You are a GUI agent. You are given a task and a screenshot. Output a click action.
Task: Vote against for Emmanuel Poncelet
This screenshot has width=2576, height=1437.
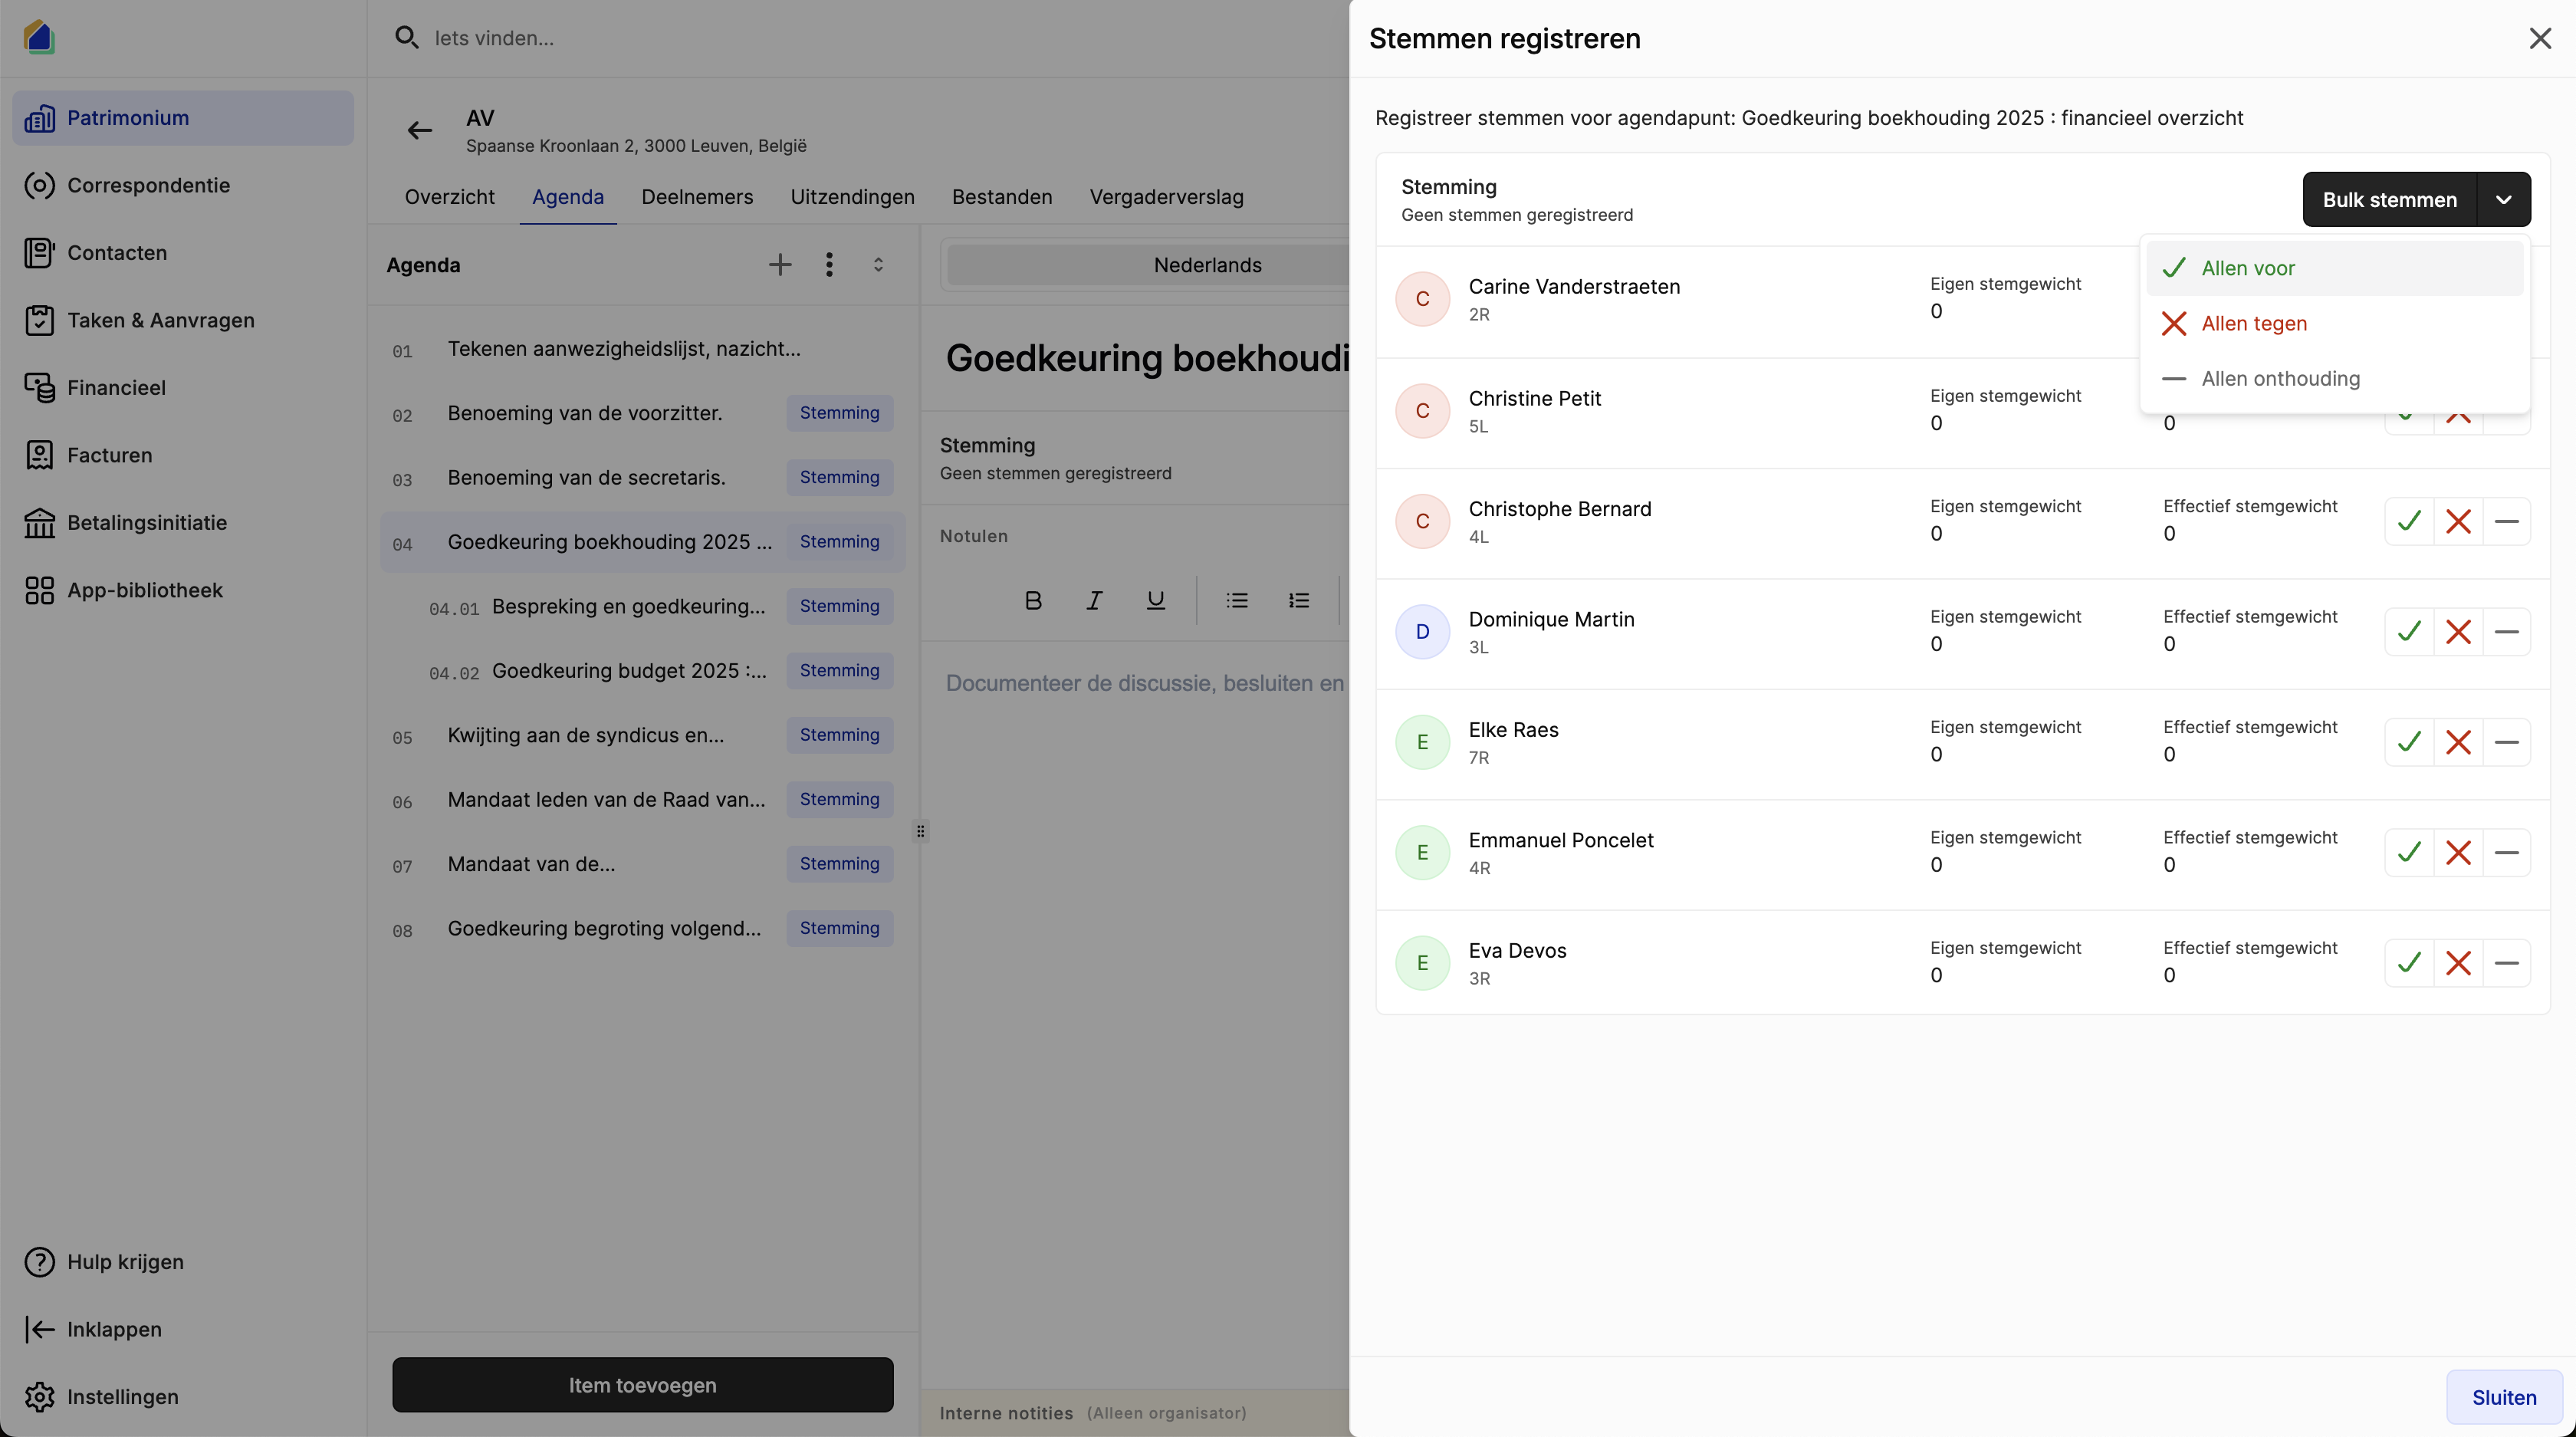[2458, 853]
